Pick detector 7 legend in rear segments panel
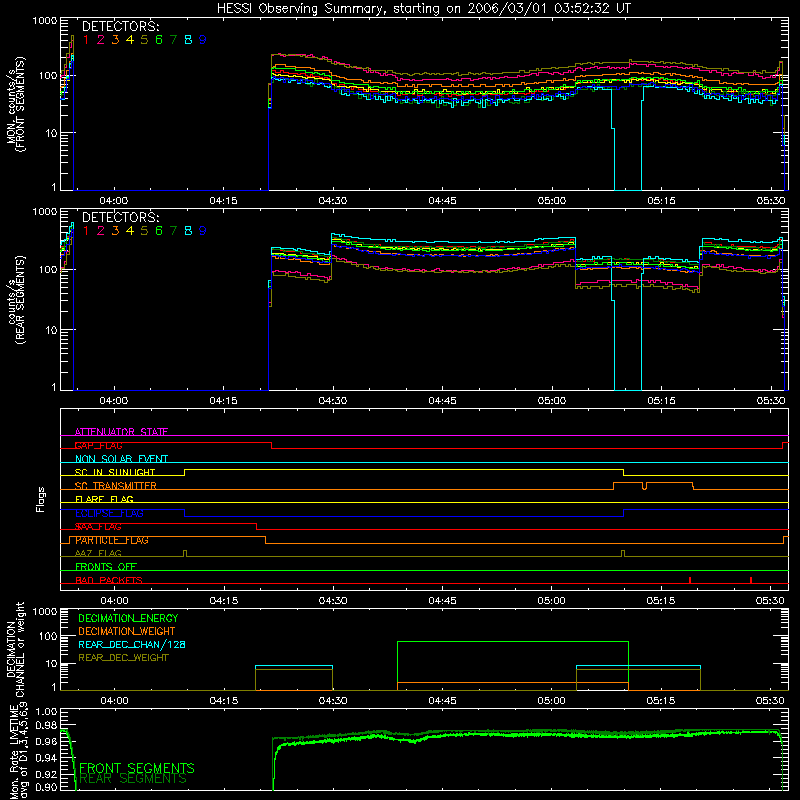This screenshot has width=800, height=800. (173, 231)
